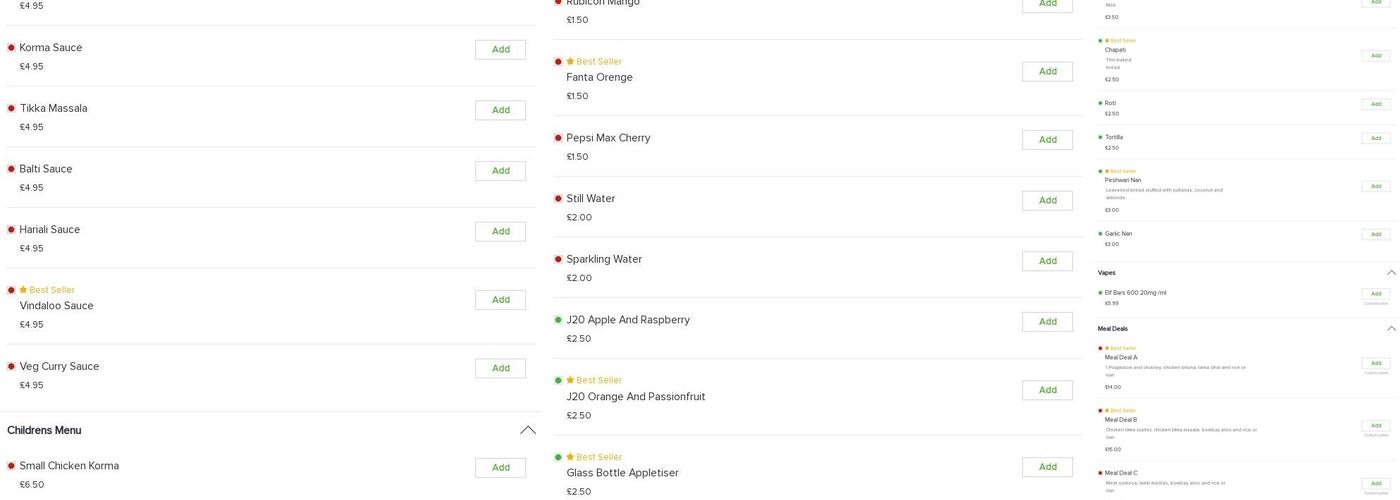
Task: Add Sparkling Water to the order
Action: [x=1047, y=261]
